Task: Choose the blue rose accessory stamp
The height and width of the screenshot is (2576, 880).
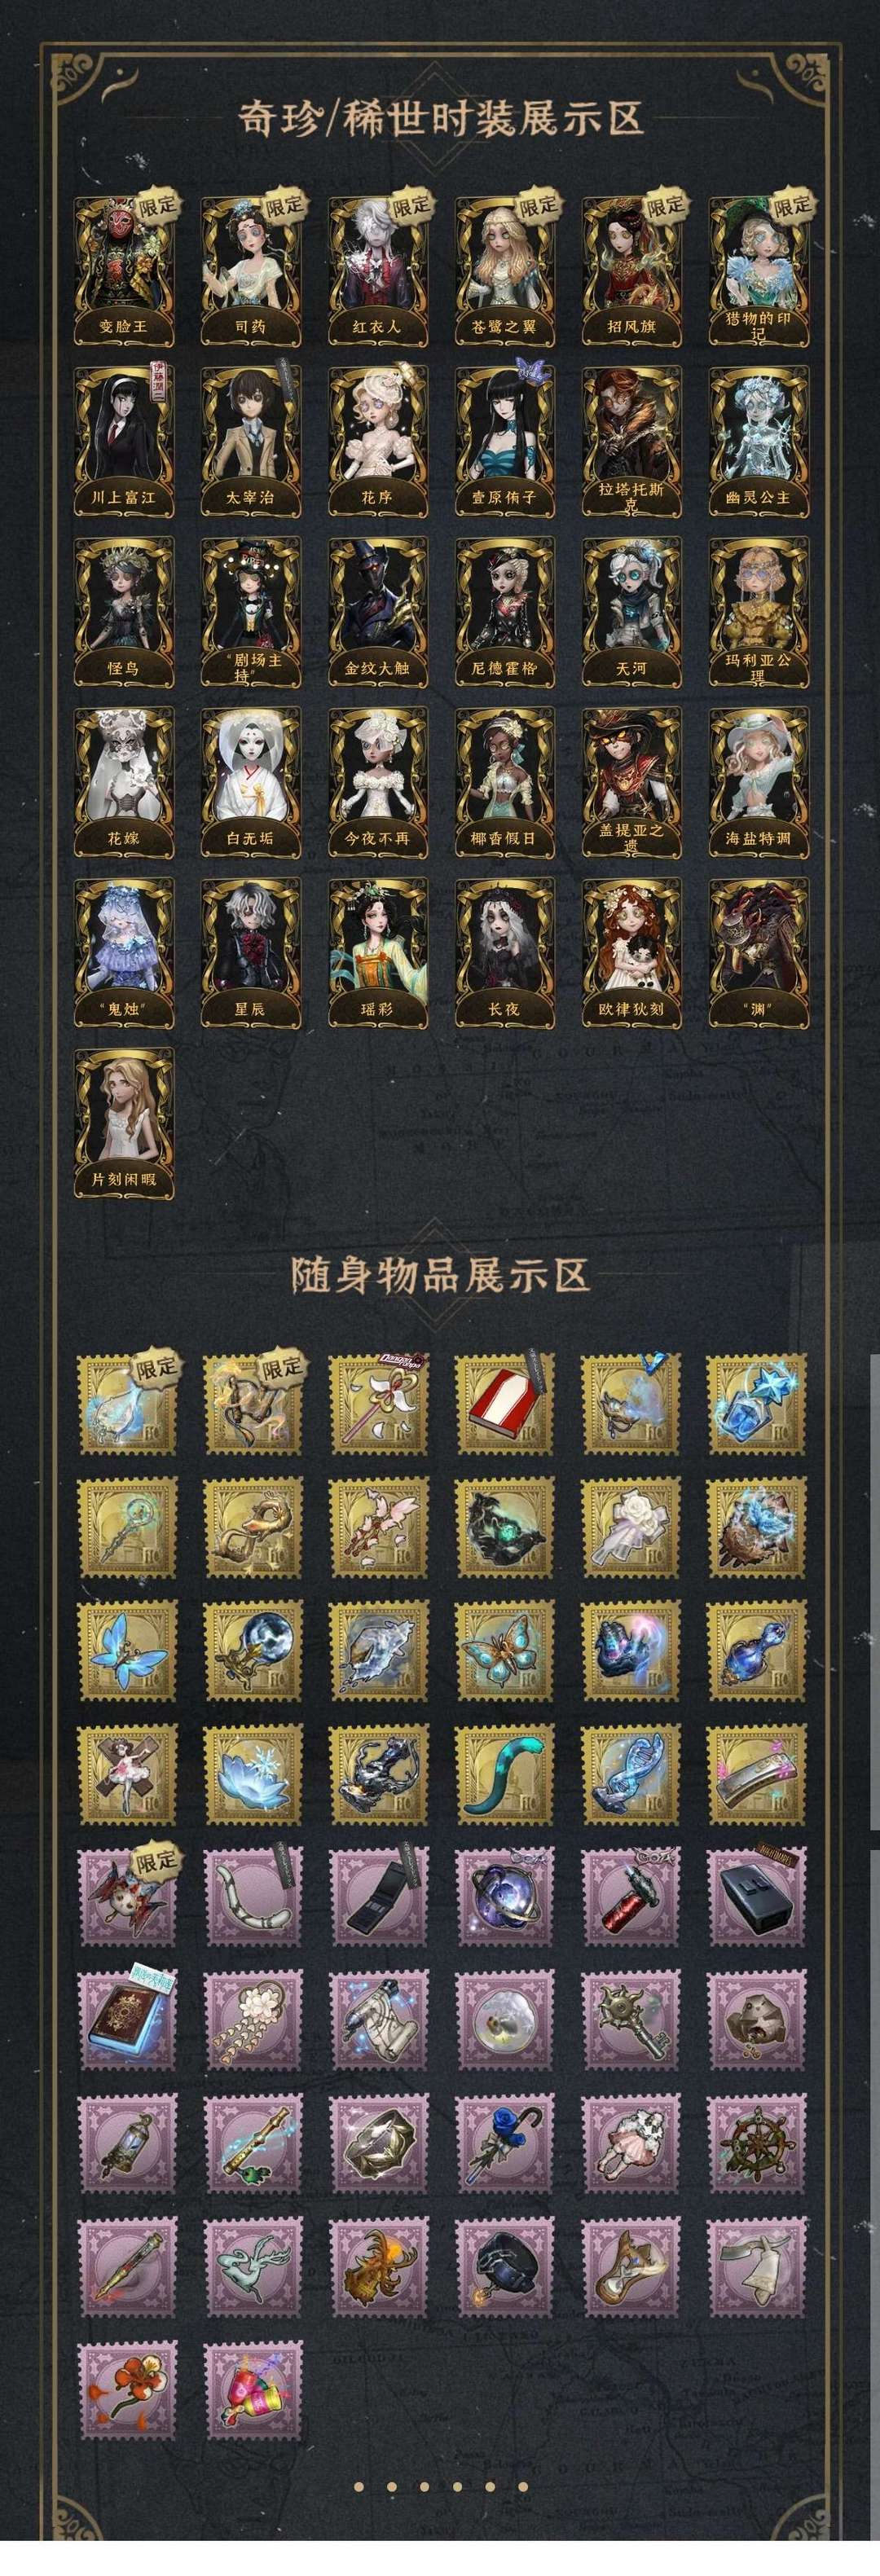Action: [505, 2146]
